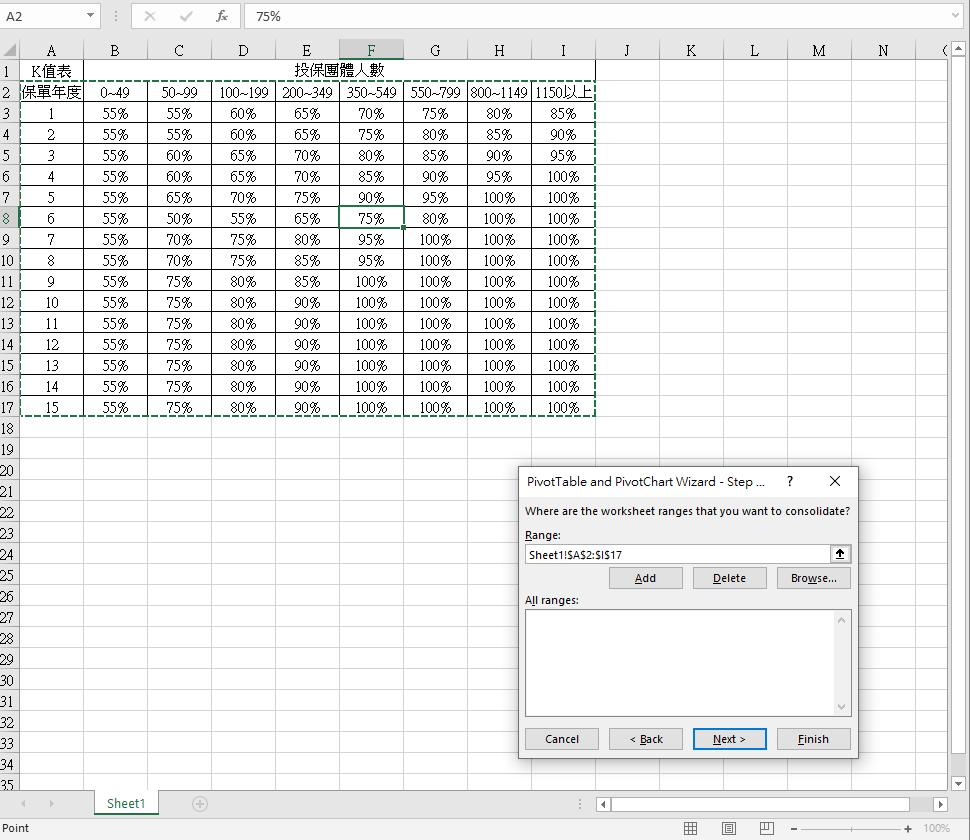Screen dimensions: 970x840
Task: Click horizontal scrollbar right arrow
Action: click(x=940, y=804)
